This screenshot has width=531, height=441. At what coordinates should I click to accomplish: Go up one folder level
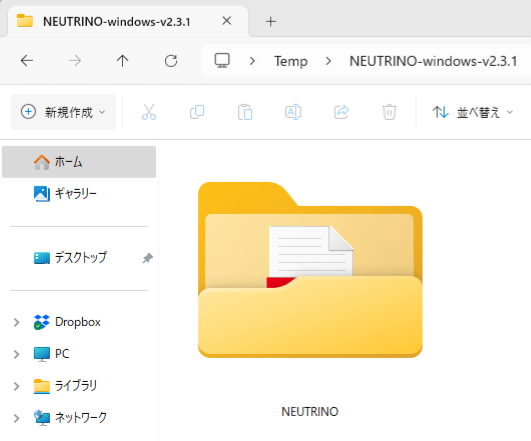click(123, 61)
